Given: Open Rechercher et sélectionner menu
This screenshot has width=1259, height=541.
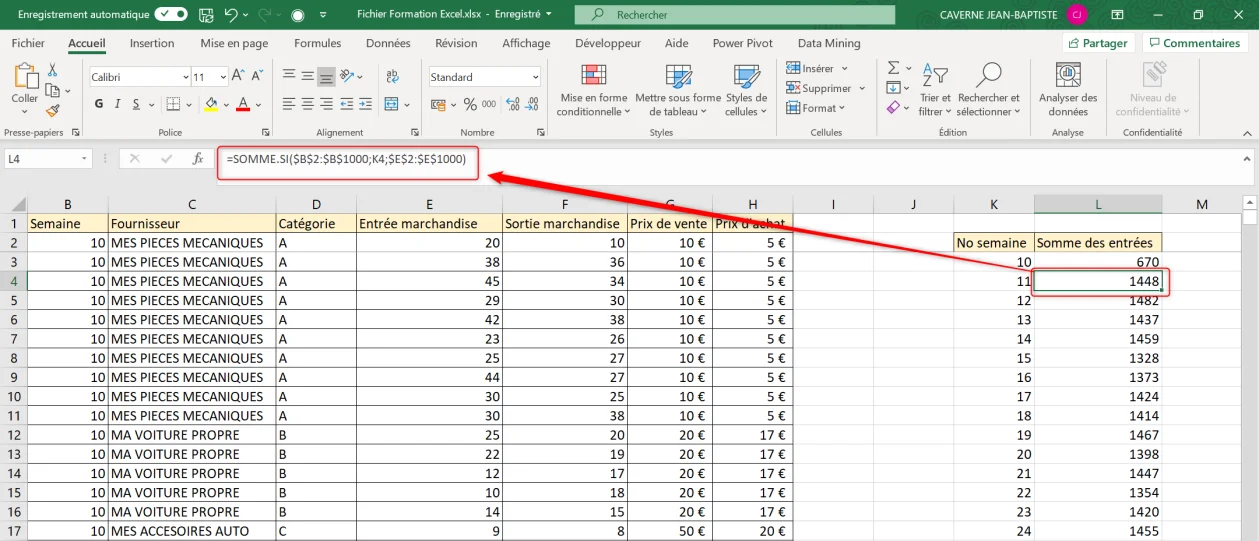Looking at the screenshot, I should pos(988,90).
